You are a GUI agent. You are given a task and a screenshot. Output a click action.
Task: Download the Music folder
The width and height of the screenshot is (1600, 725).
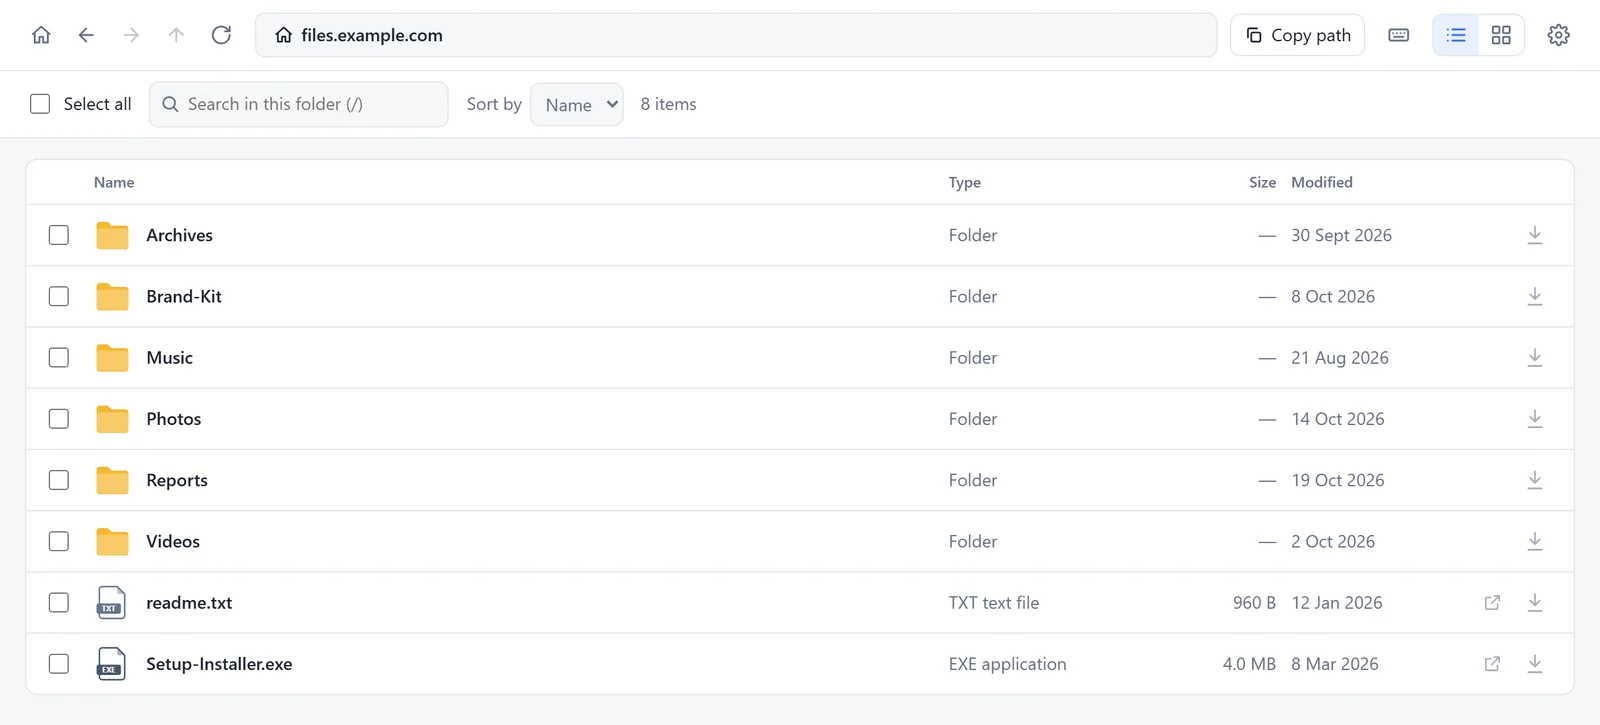1535,357
